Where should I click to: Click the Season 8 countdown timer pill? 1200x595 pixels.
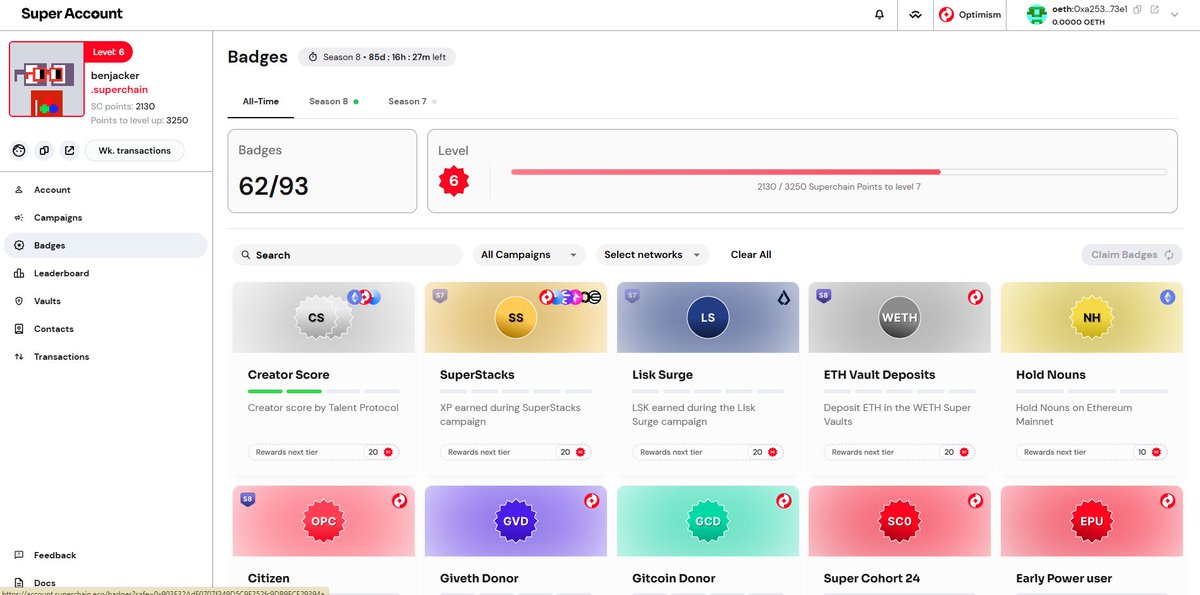(x=376, y=57)
